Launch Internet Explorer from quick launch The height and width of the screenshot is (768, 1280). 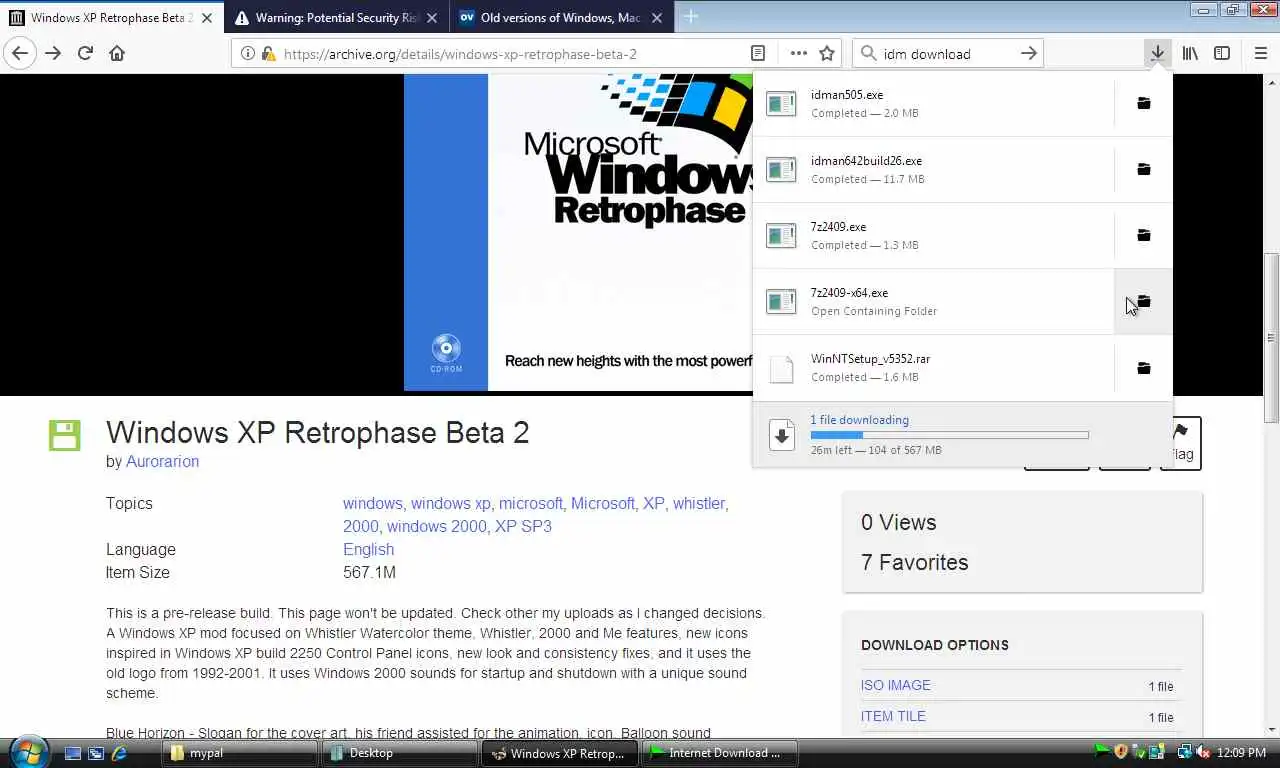click(x=120, y=752)
